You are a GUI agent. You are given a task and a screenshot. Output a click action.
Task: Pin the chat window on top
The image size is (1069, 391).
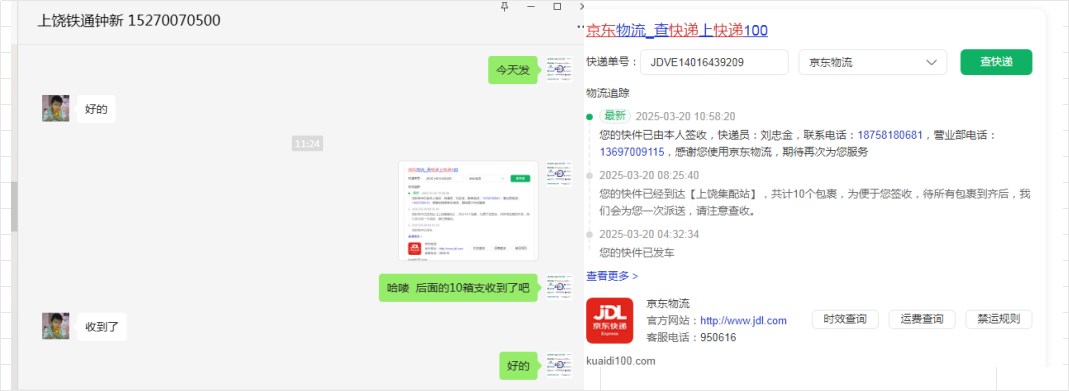[x=505, y=7]
